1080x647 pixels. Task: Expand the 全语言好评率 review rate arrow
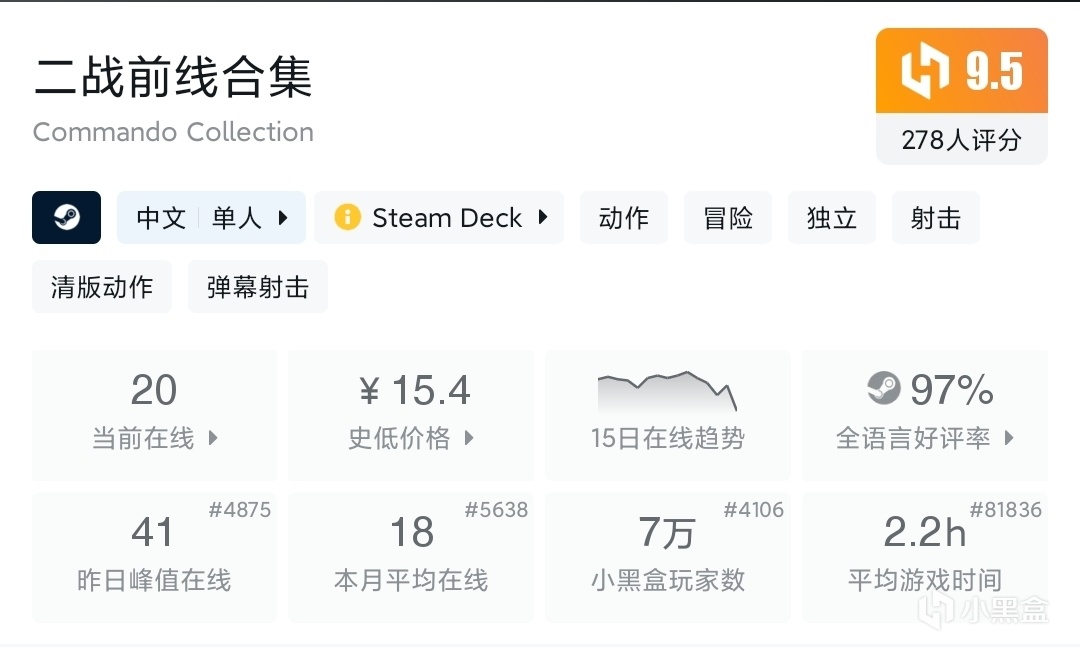(x=1009, y=438)
